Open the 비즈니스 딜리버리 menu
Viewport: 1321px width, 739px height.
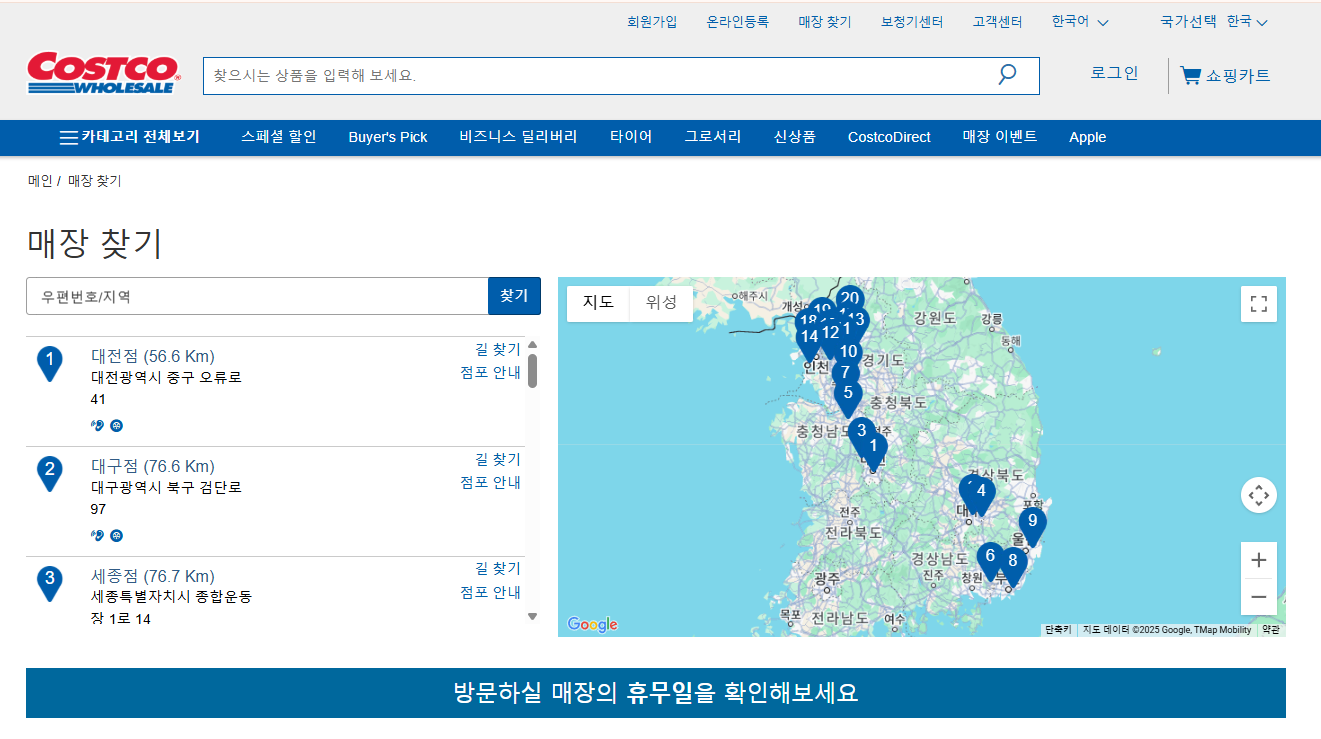[519, 137]
